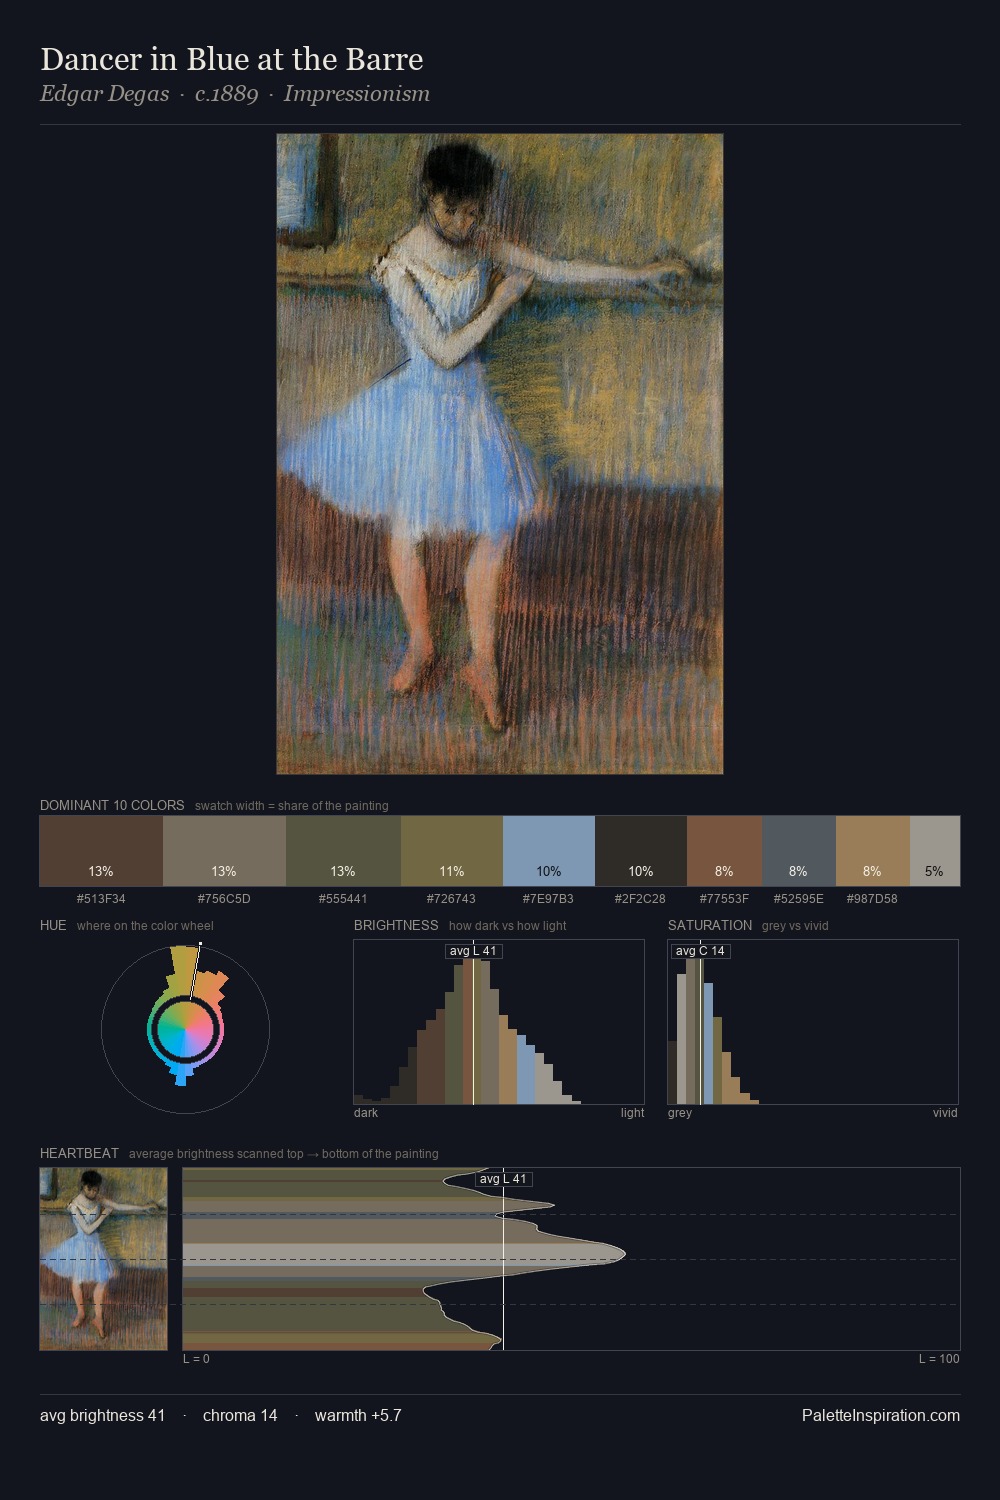Click the footer text warmth +5.7

358,1415
